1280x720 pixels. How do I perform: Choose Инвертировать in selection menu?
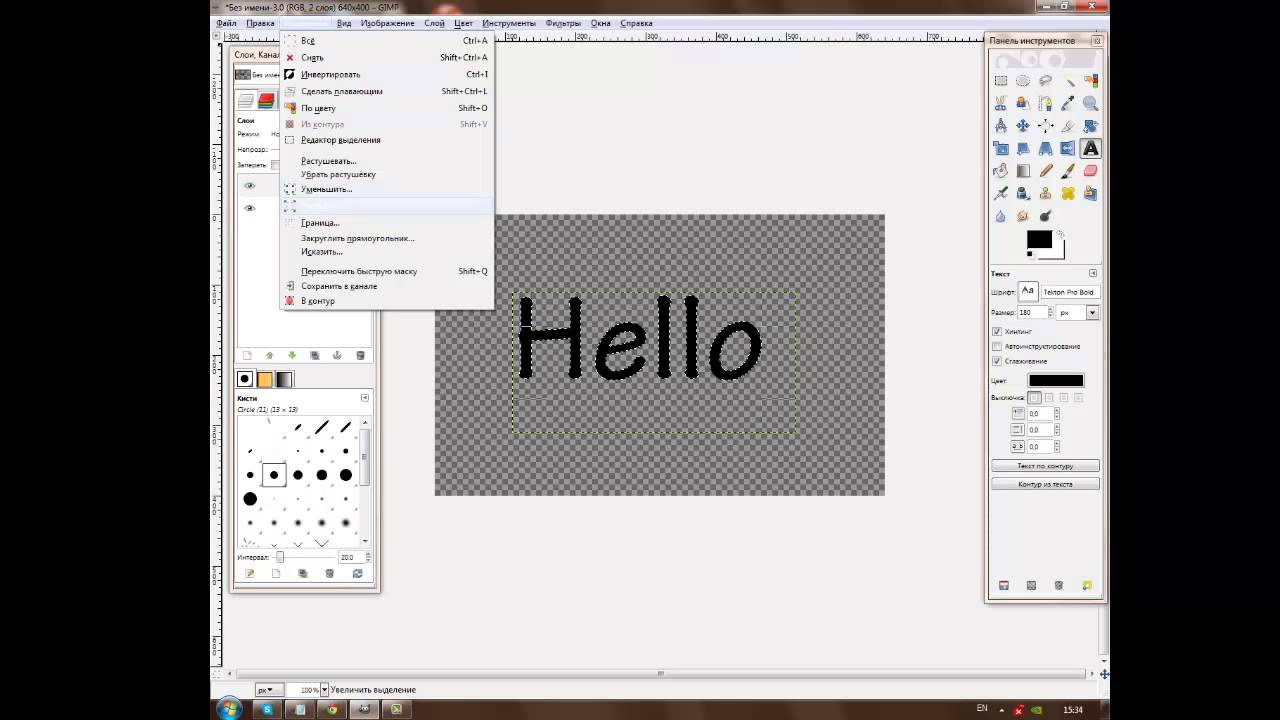point(386,74)
